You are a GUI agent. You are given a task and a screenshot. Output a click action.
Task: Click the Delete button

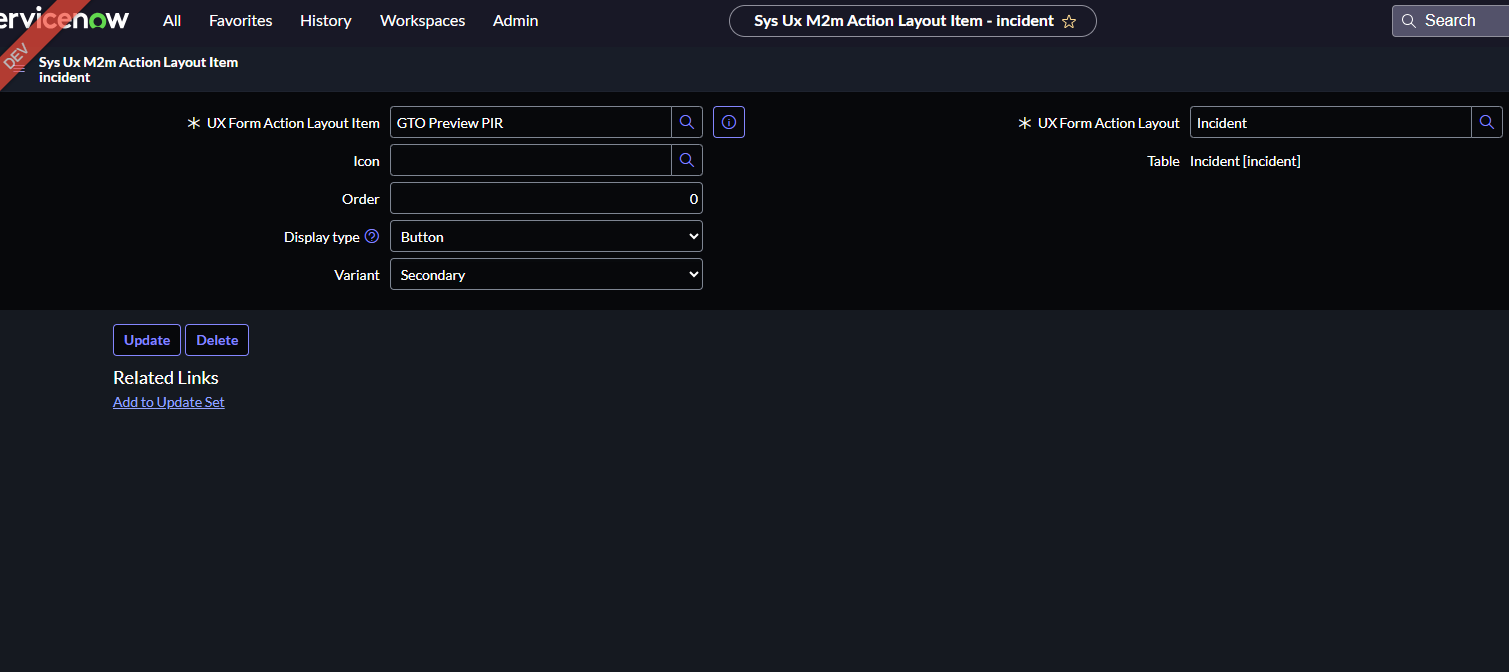point(217,340)
